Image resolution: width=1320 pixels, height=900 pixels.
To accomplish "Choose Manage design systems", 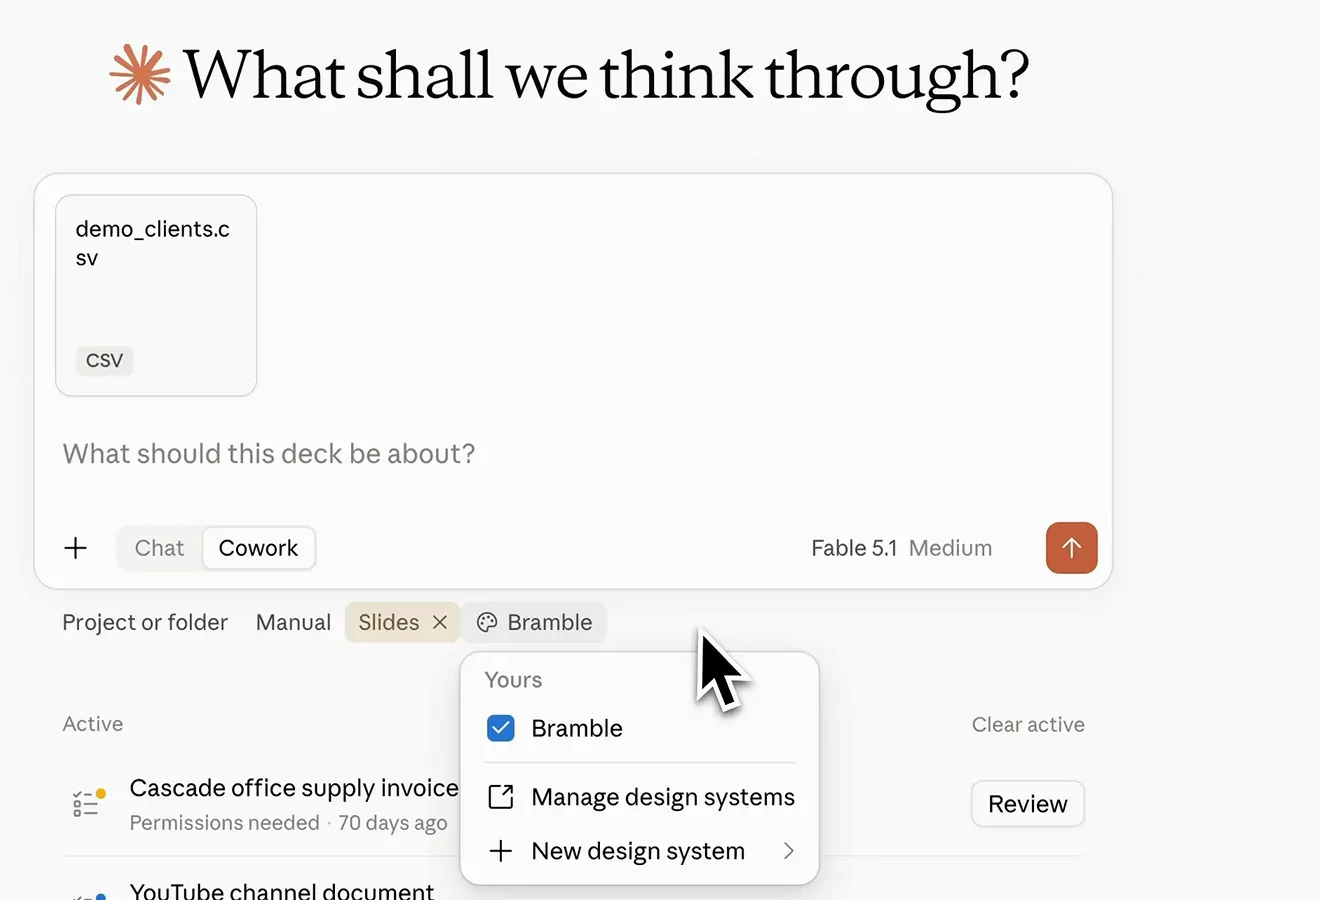I will tap(640, 797).
